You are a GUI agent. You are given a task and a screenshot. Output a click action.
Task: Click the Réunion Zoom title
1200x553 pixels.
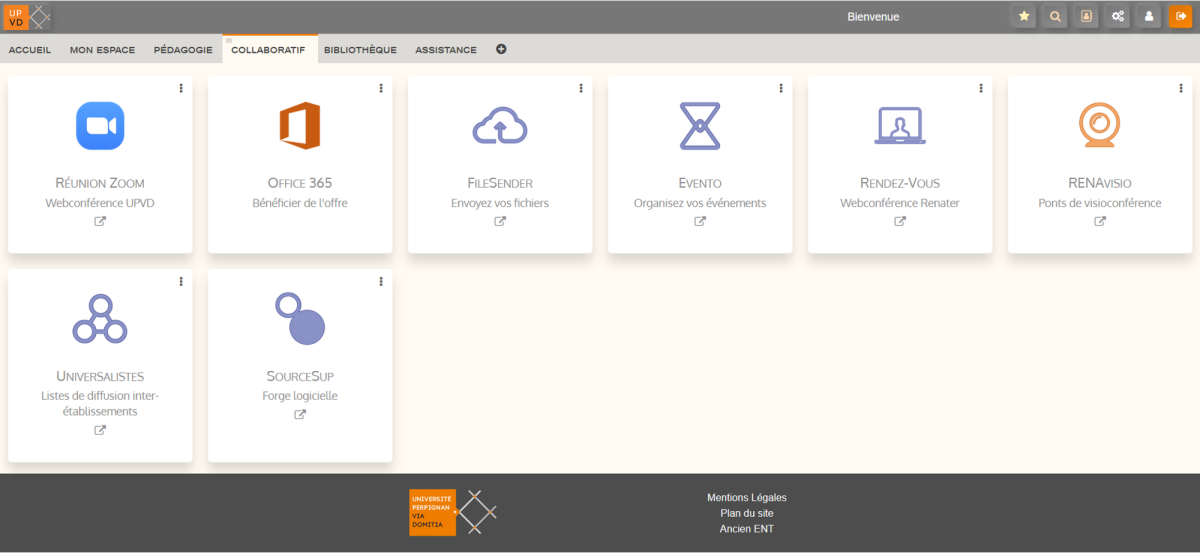(100, 183)
